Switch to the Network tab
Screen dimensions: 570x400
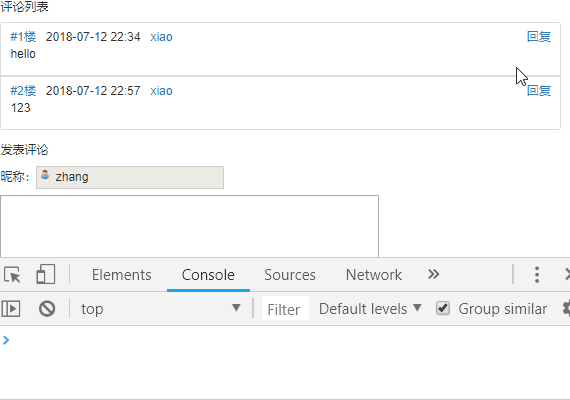point(374,275)
